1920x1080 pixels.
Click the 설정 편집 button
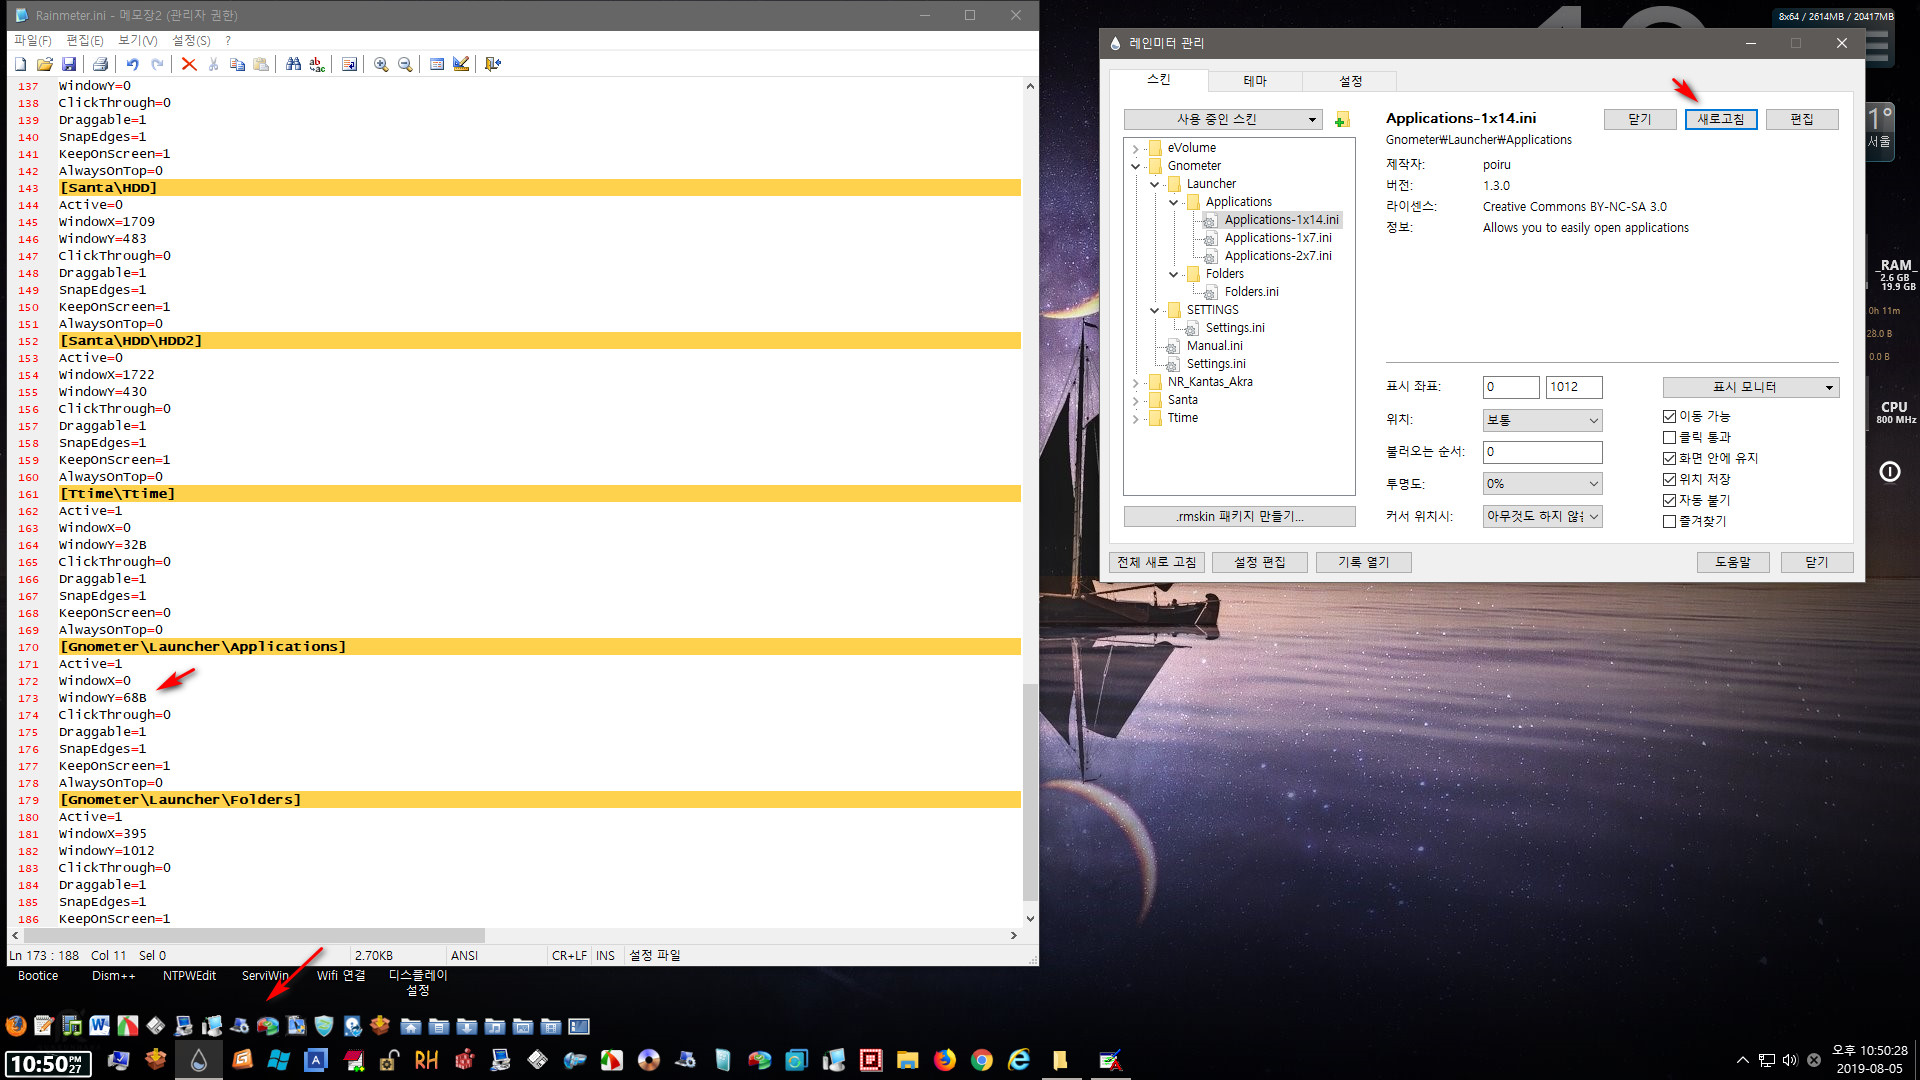1260,562
